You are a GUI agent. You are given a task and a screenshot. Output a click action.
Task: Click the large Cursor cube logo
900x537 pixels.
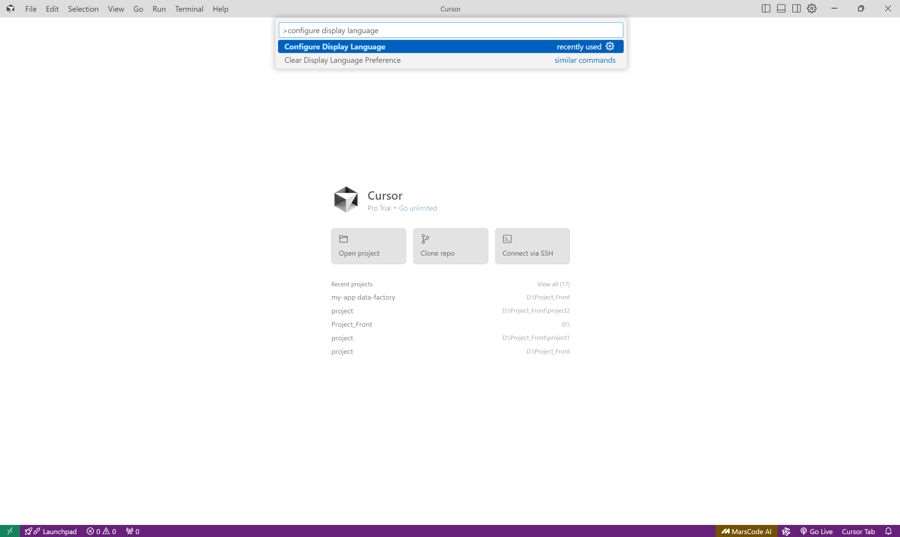346,199
